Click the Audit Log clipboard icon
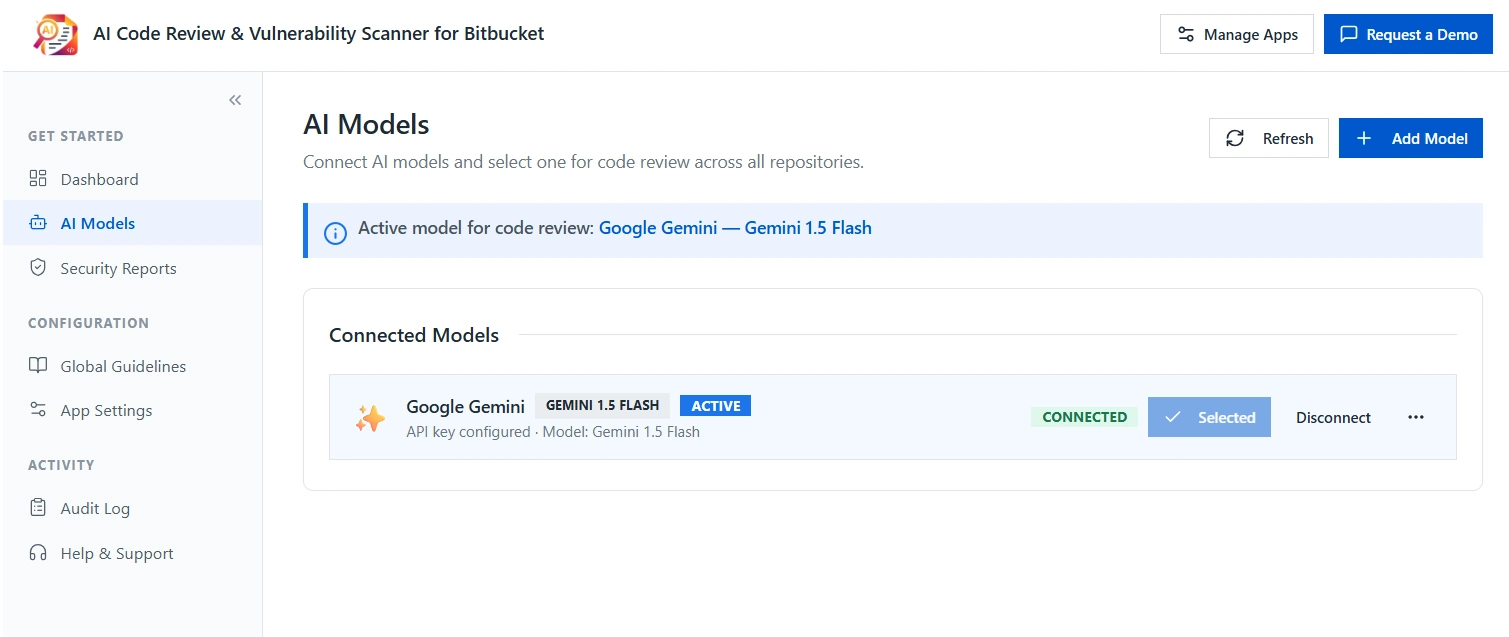1509x637 pixels. coord(38,507)
